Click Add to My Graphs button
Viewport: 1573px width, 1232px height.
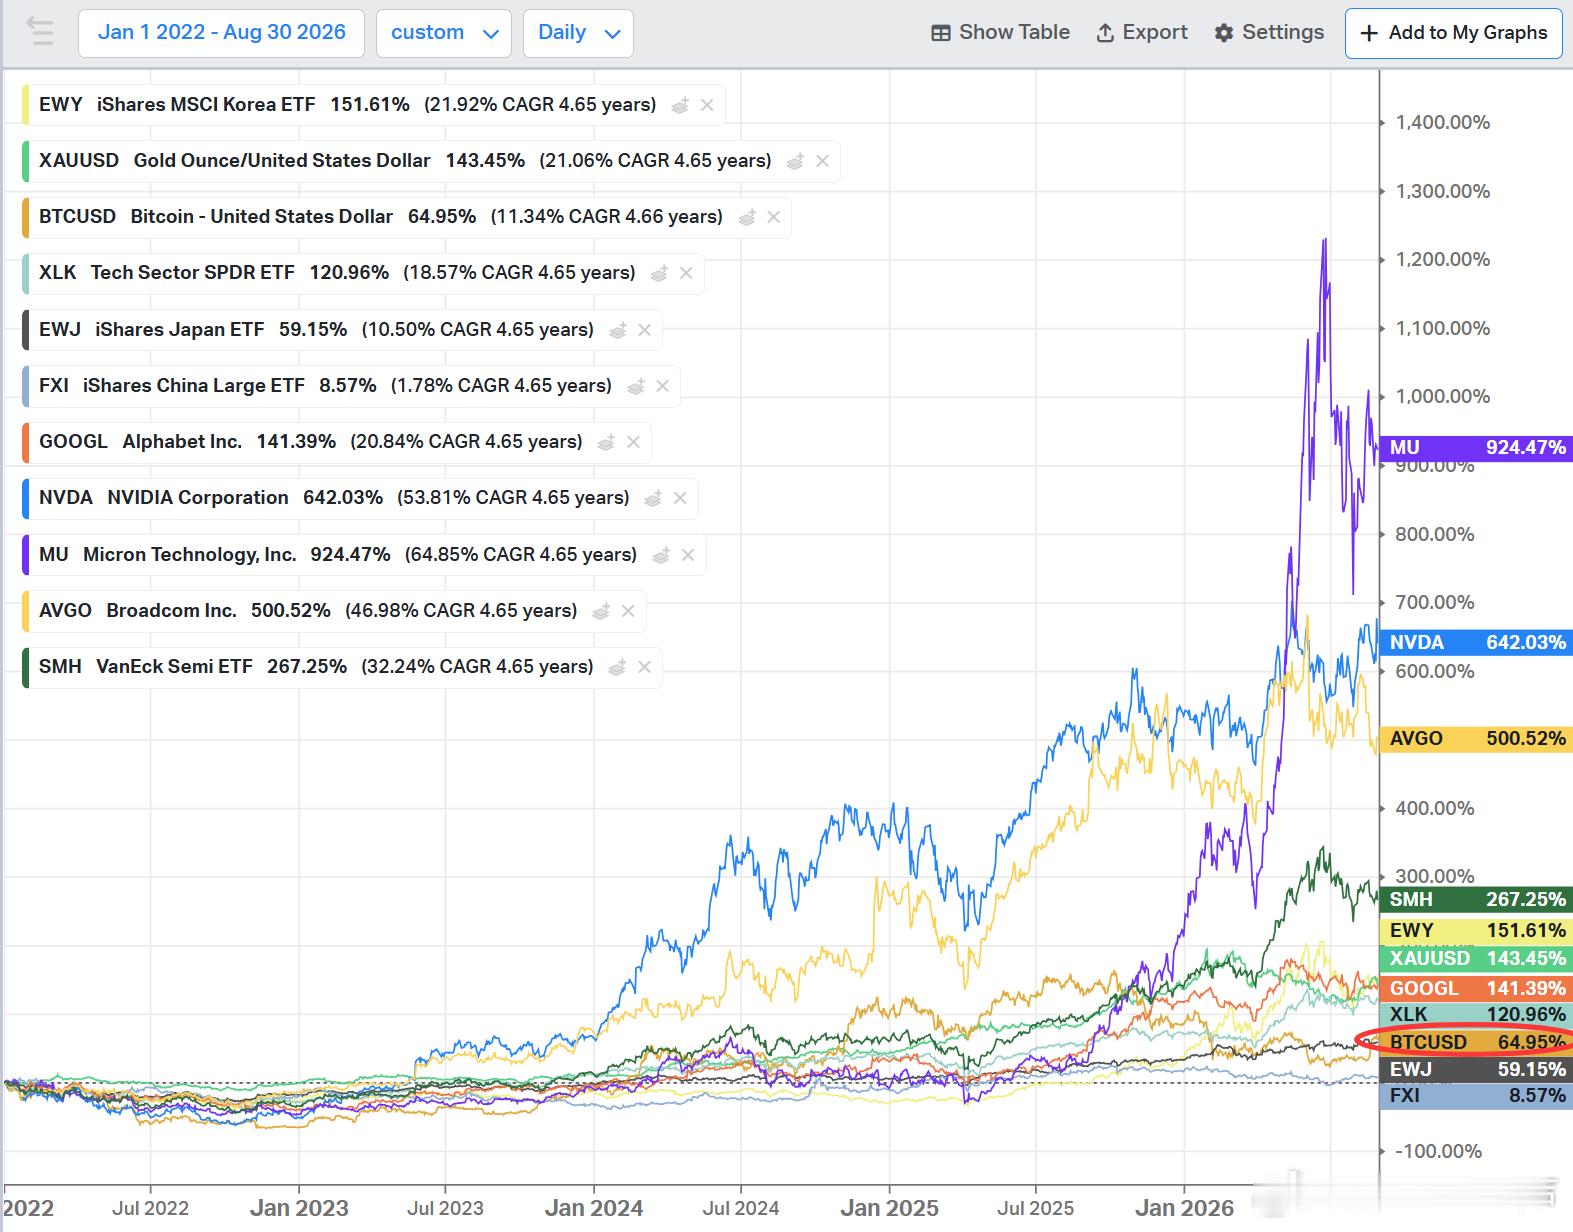pos(1454,33)
